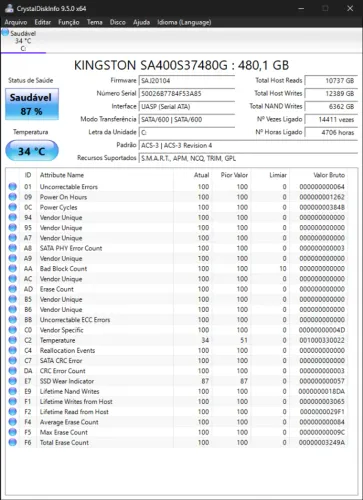Click the status icon for Average Erase Count row
Viewport: 363px width, 500px height.
[13, 422]
